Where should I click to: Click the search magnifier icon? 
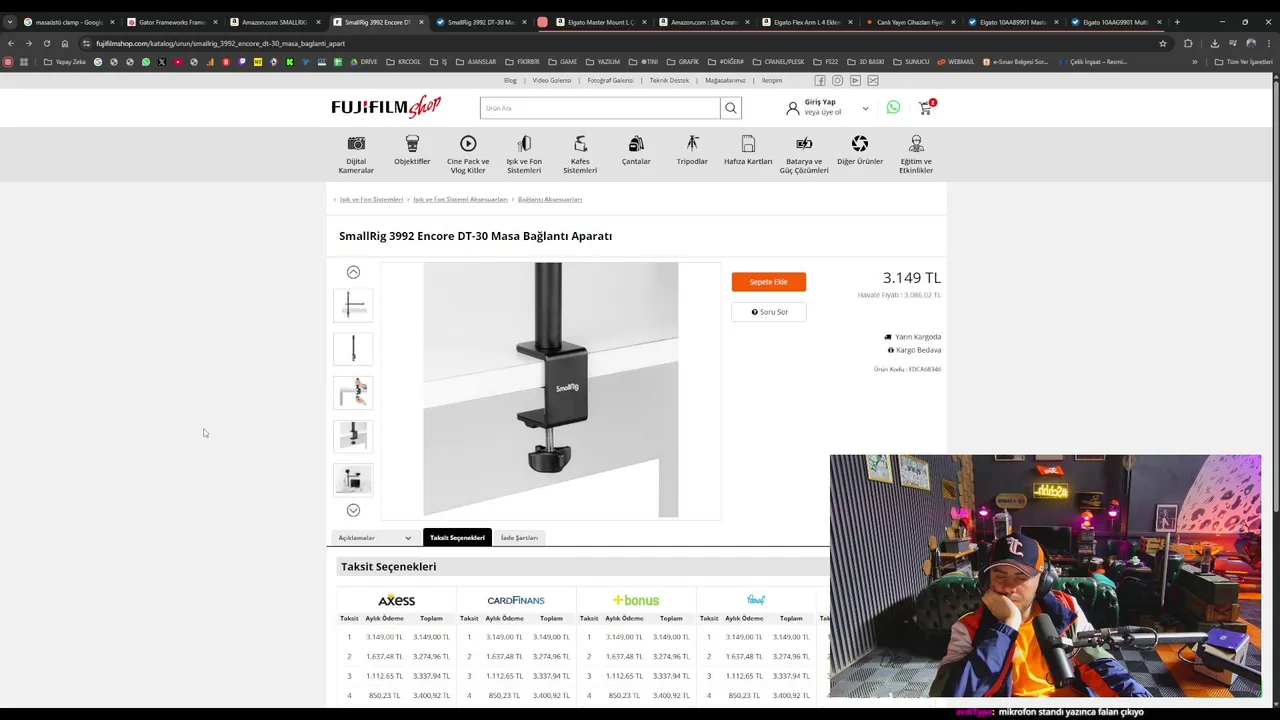(731, 108)
